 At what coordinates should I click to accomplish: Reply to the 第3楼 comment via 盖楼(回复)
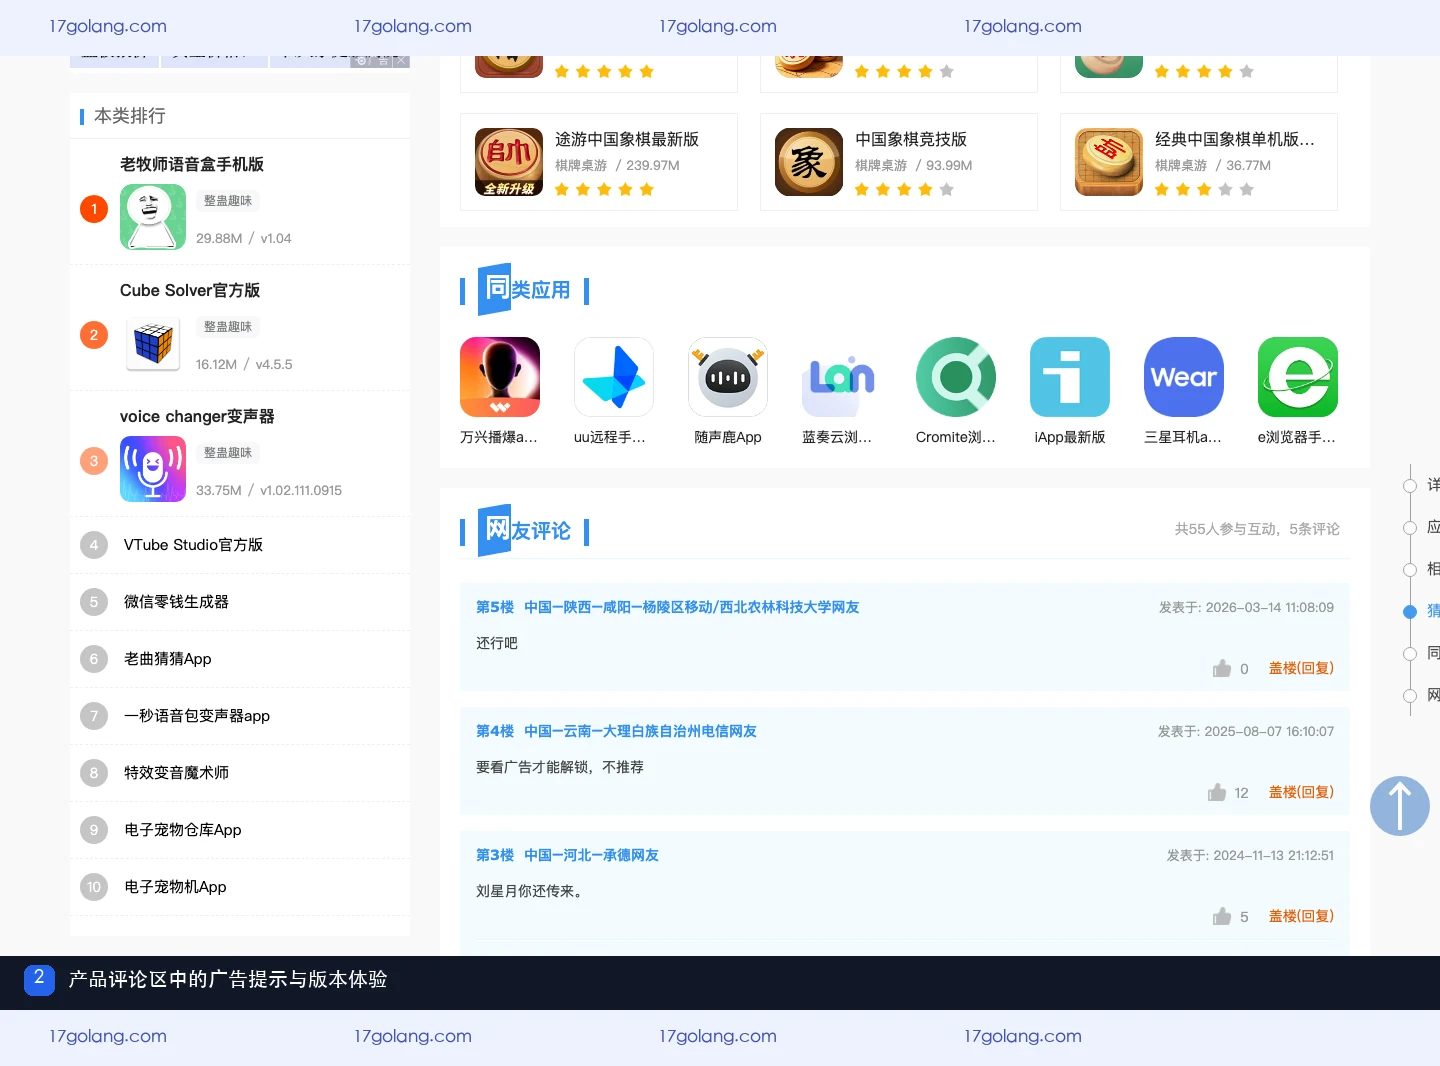(1301, 916)
